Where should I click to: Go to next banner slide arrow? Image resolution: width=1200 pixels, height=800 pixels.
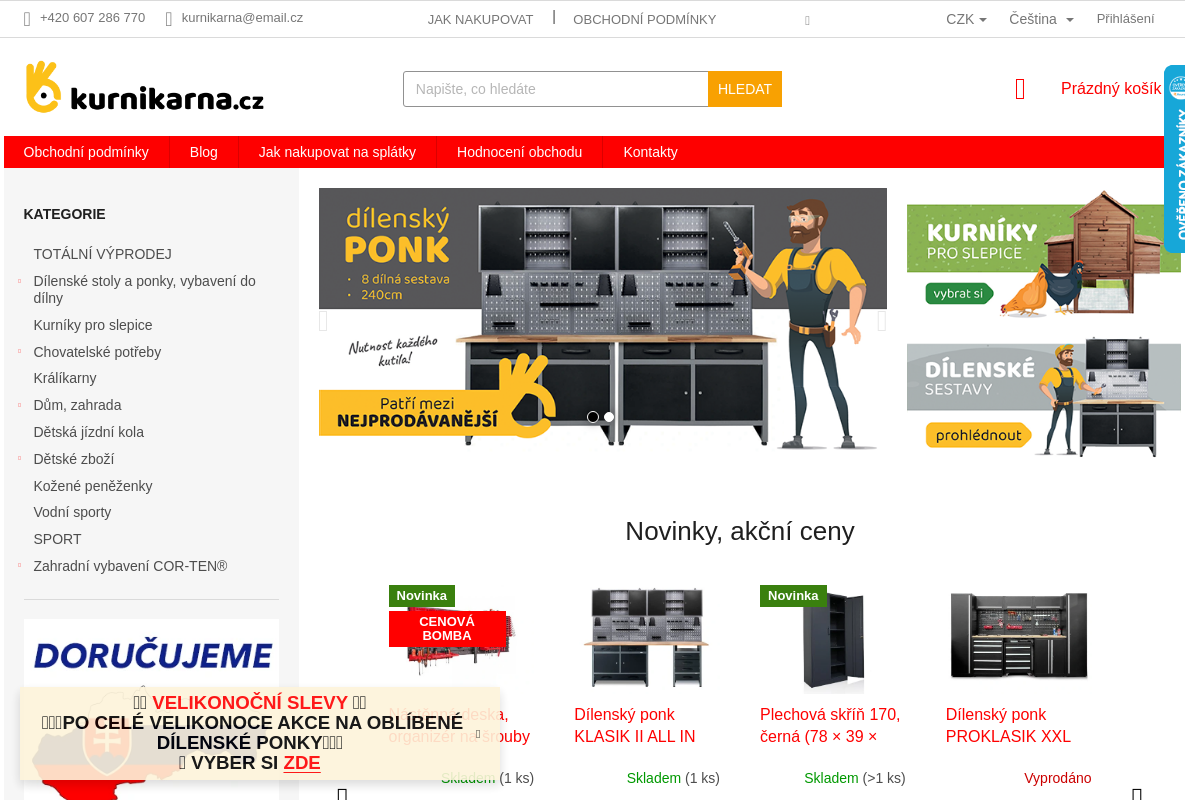coord(882,321)
